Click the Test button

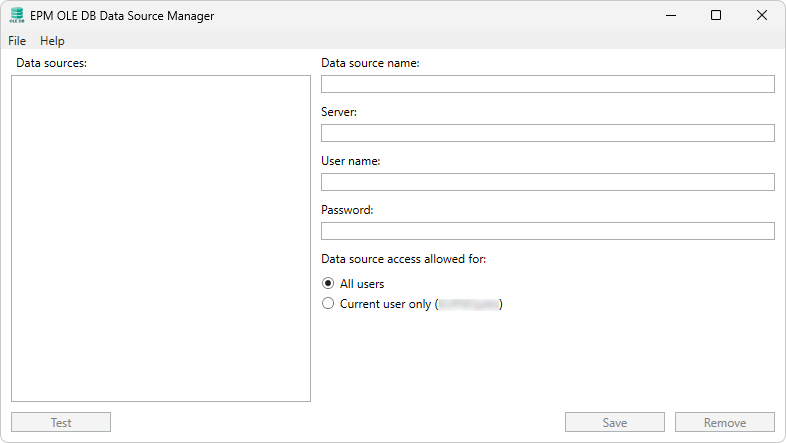[61, 422]
